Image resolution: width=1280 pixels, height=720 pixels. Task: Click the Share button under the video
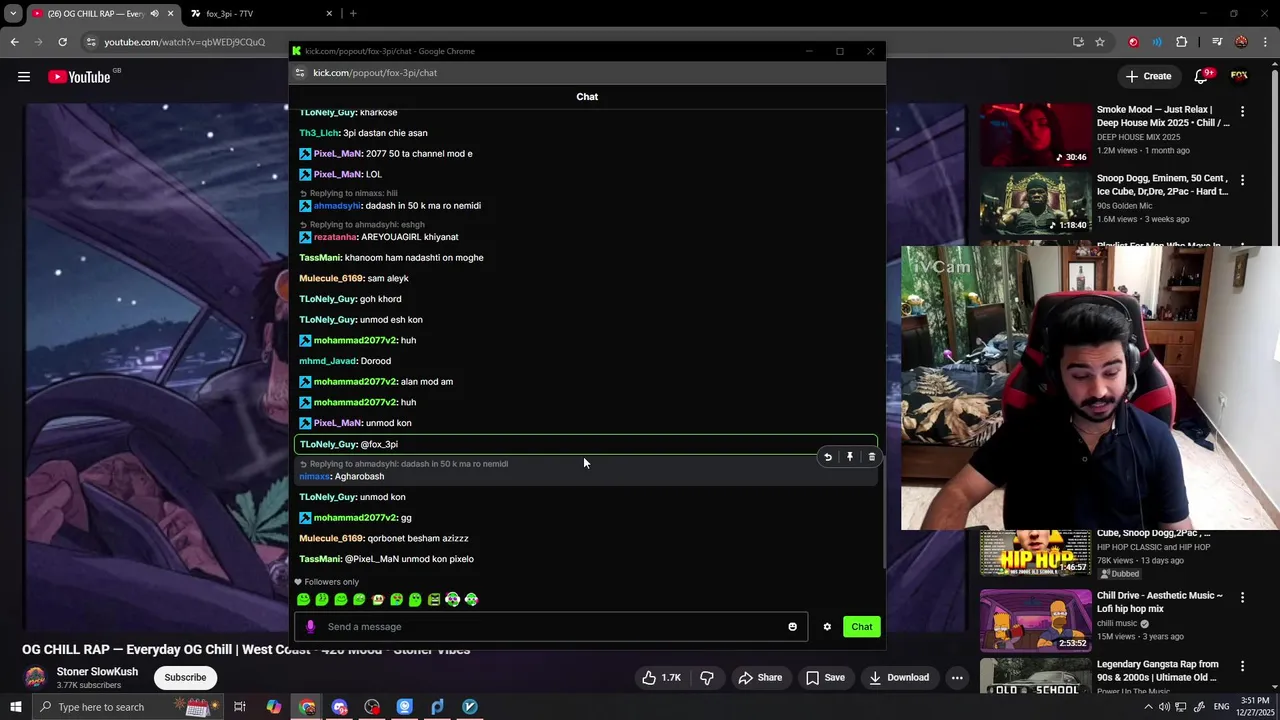760,678
